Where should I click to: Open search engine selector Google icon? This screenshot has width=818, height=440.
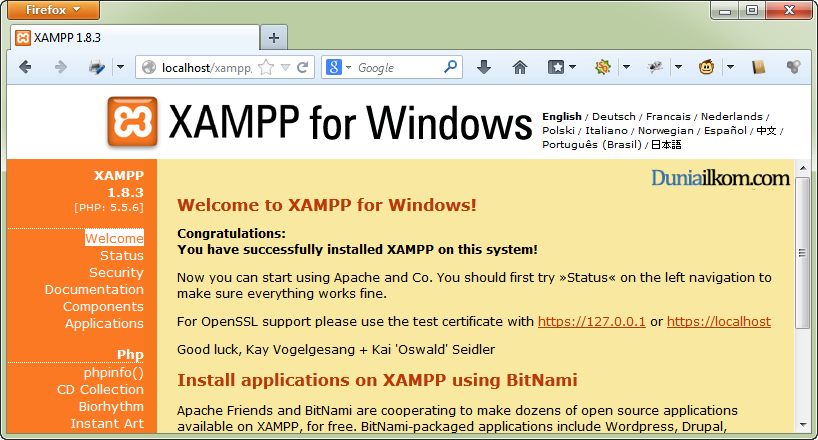tap(338, 67)
